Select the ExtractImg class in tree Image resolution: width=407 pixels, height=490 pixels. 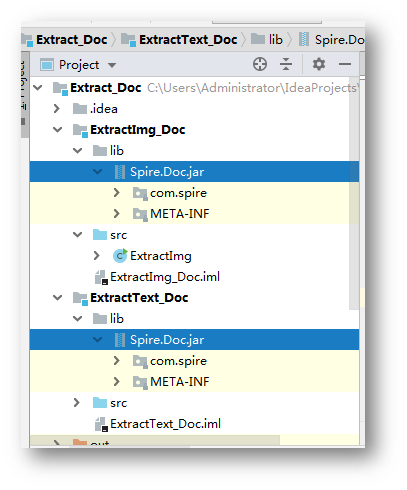coord(161,256)
